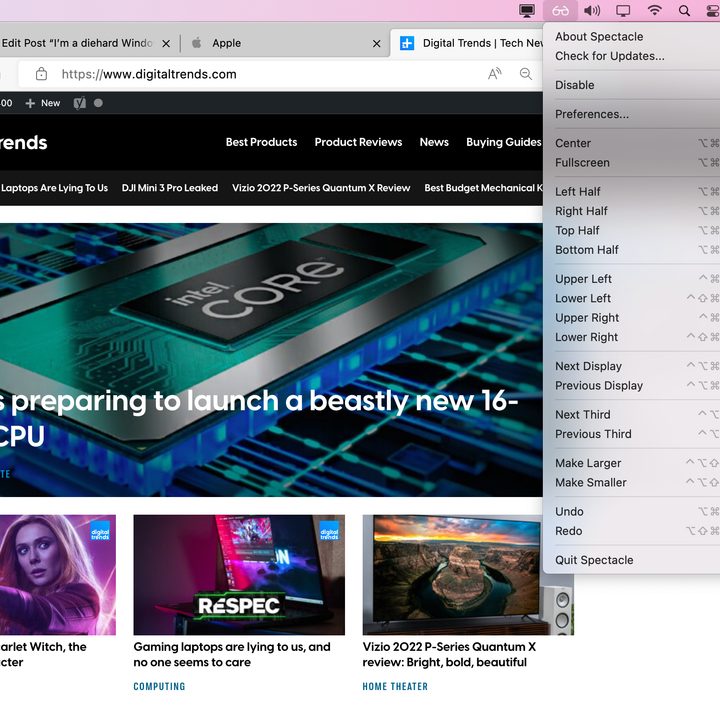Open Control Center icon in menu bar
The width and height of the screenshot is (720, 720).
(713, 11)
